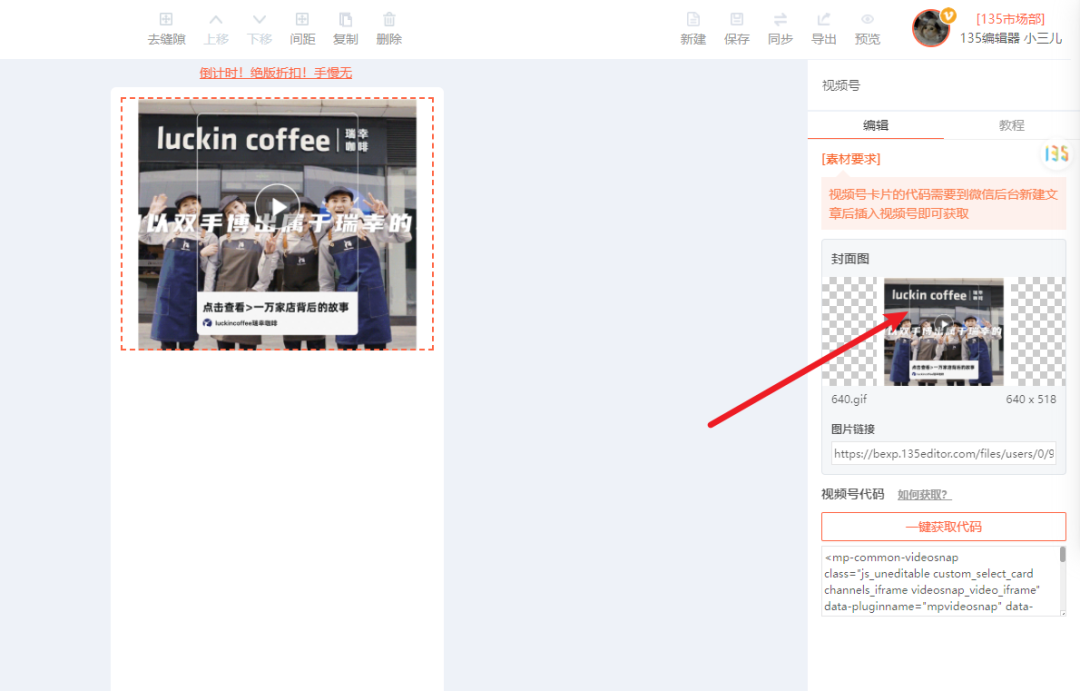
Task: Switch to the 教程 tab
Action: click(1011, 125)
